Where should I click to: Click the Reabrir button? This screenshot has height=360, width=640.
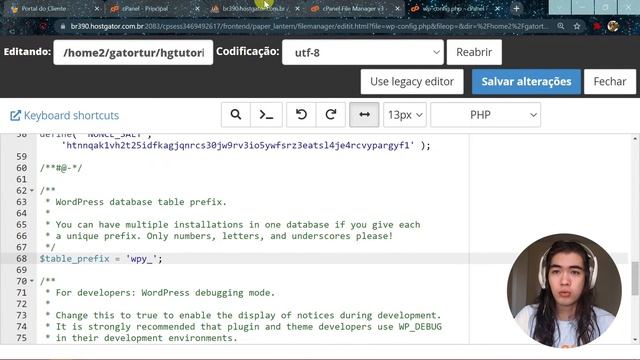point(474,52)
